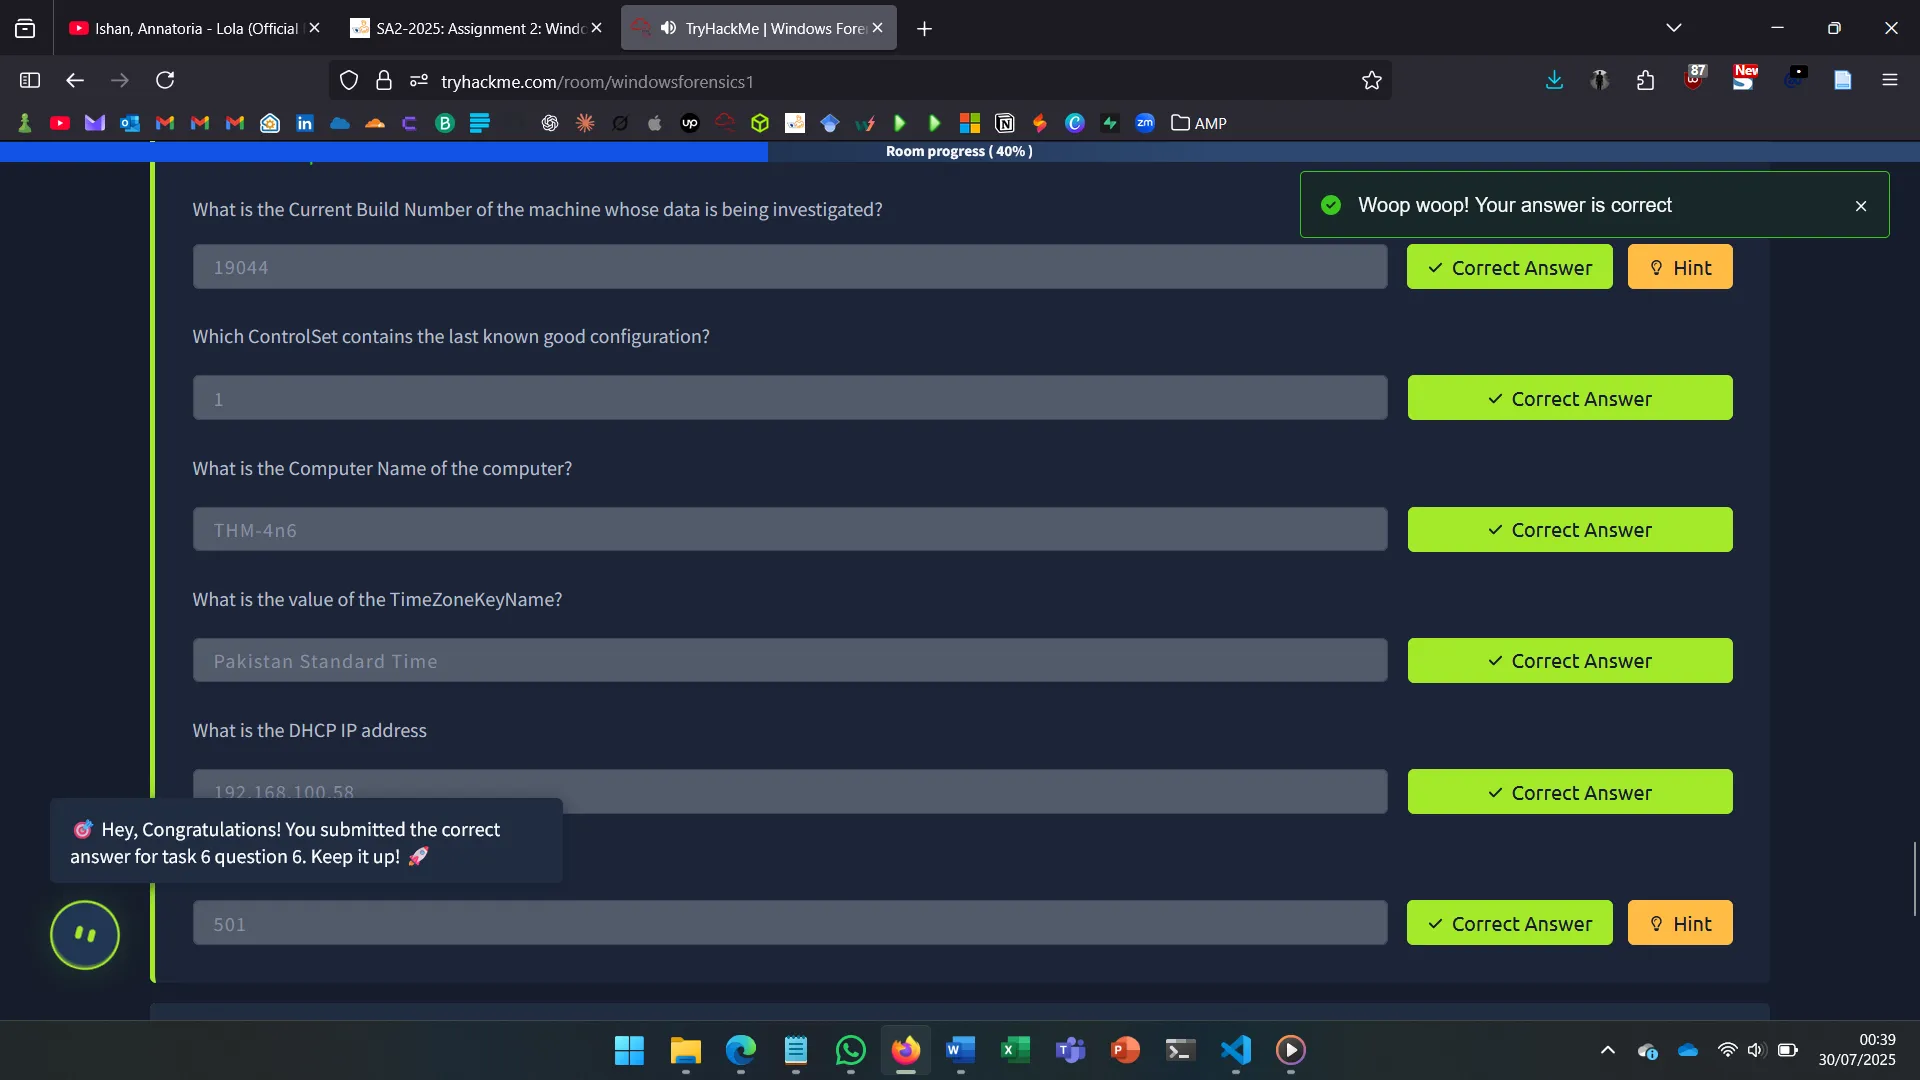The width and height of the screenshot is (1920, 1080).
Task: Reload the TryHackMe page
Action: pos(165,80)
